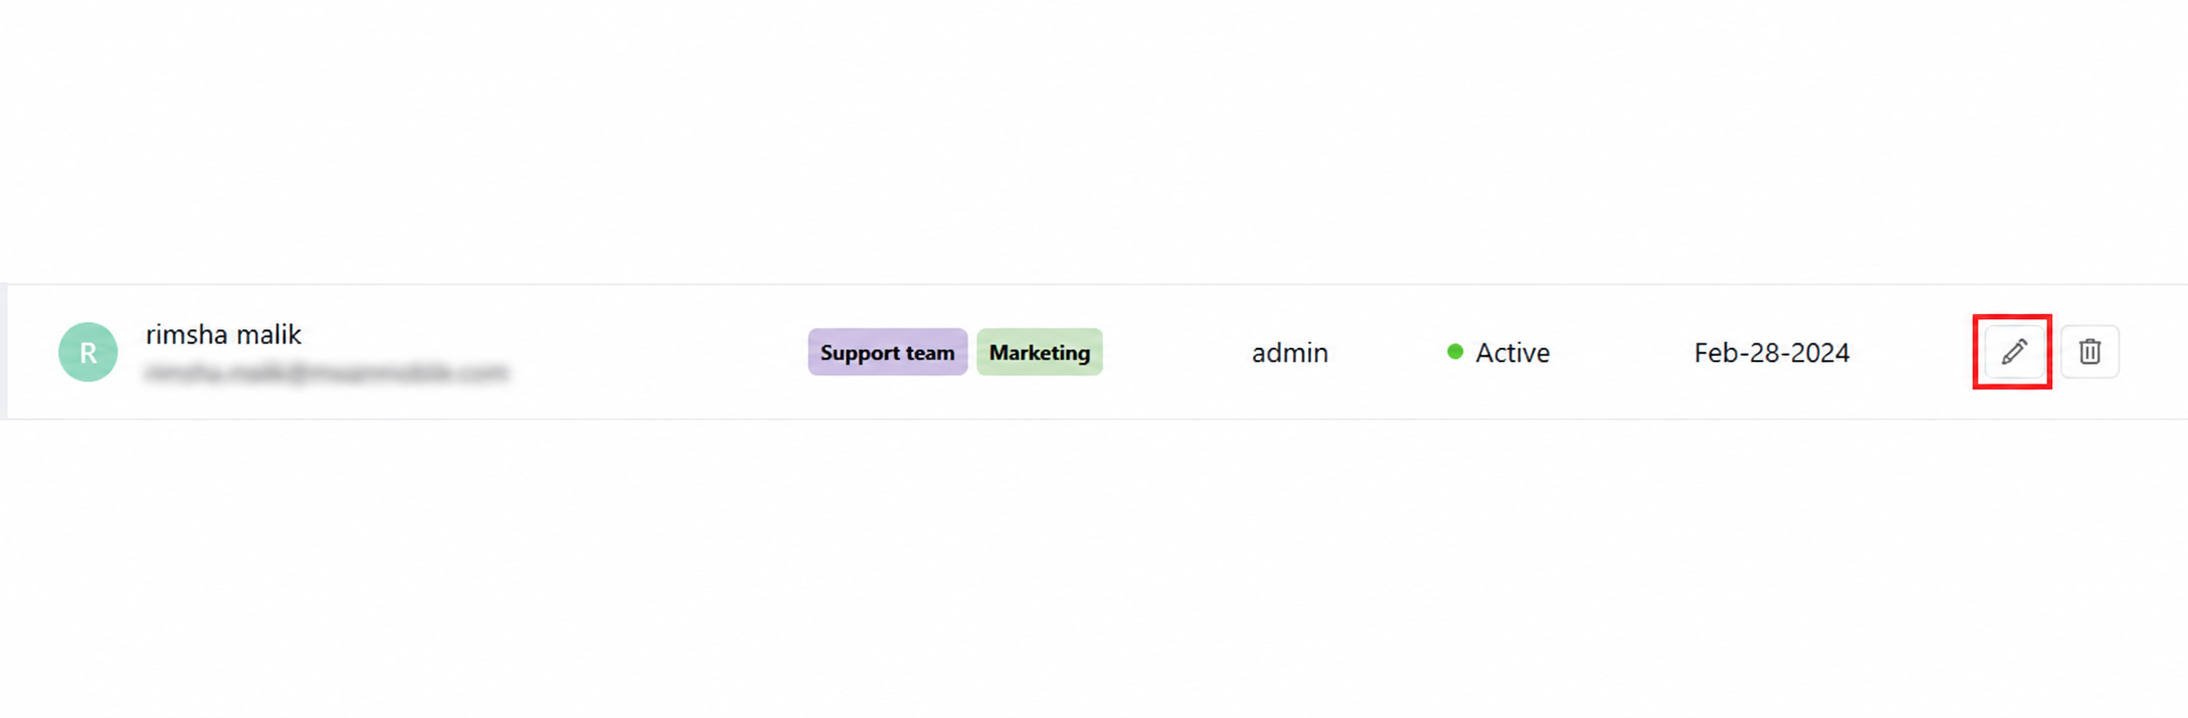Select the left accent edge of the user row
The image size is (2188, 718).
4,352
